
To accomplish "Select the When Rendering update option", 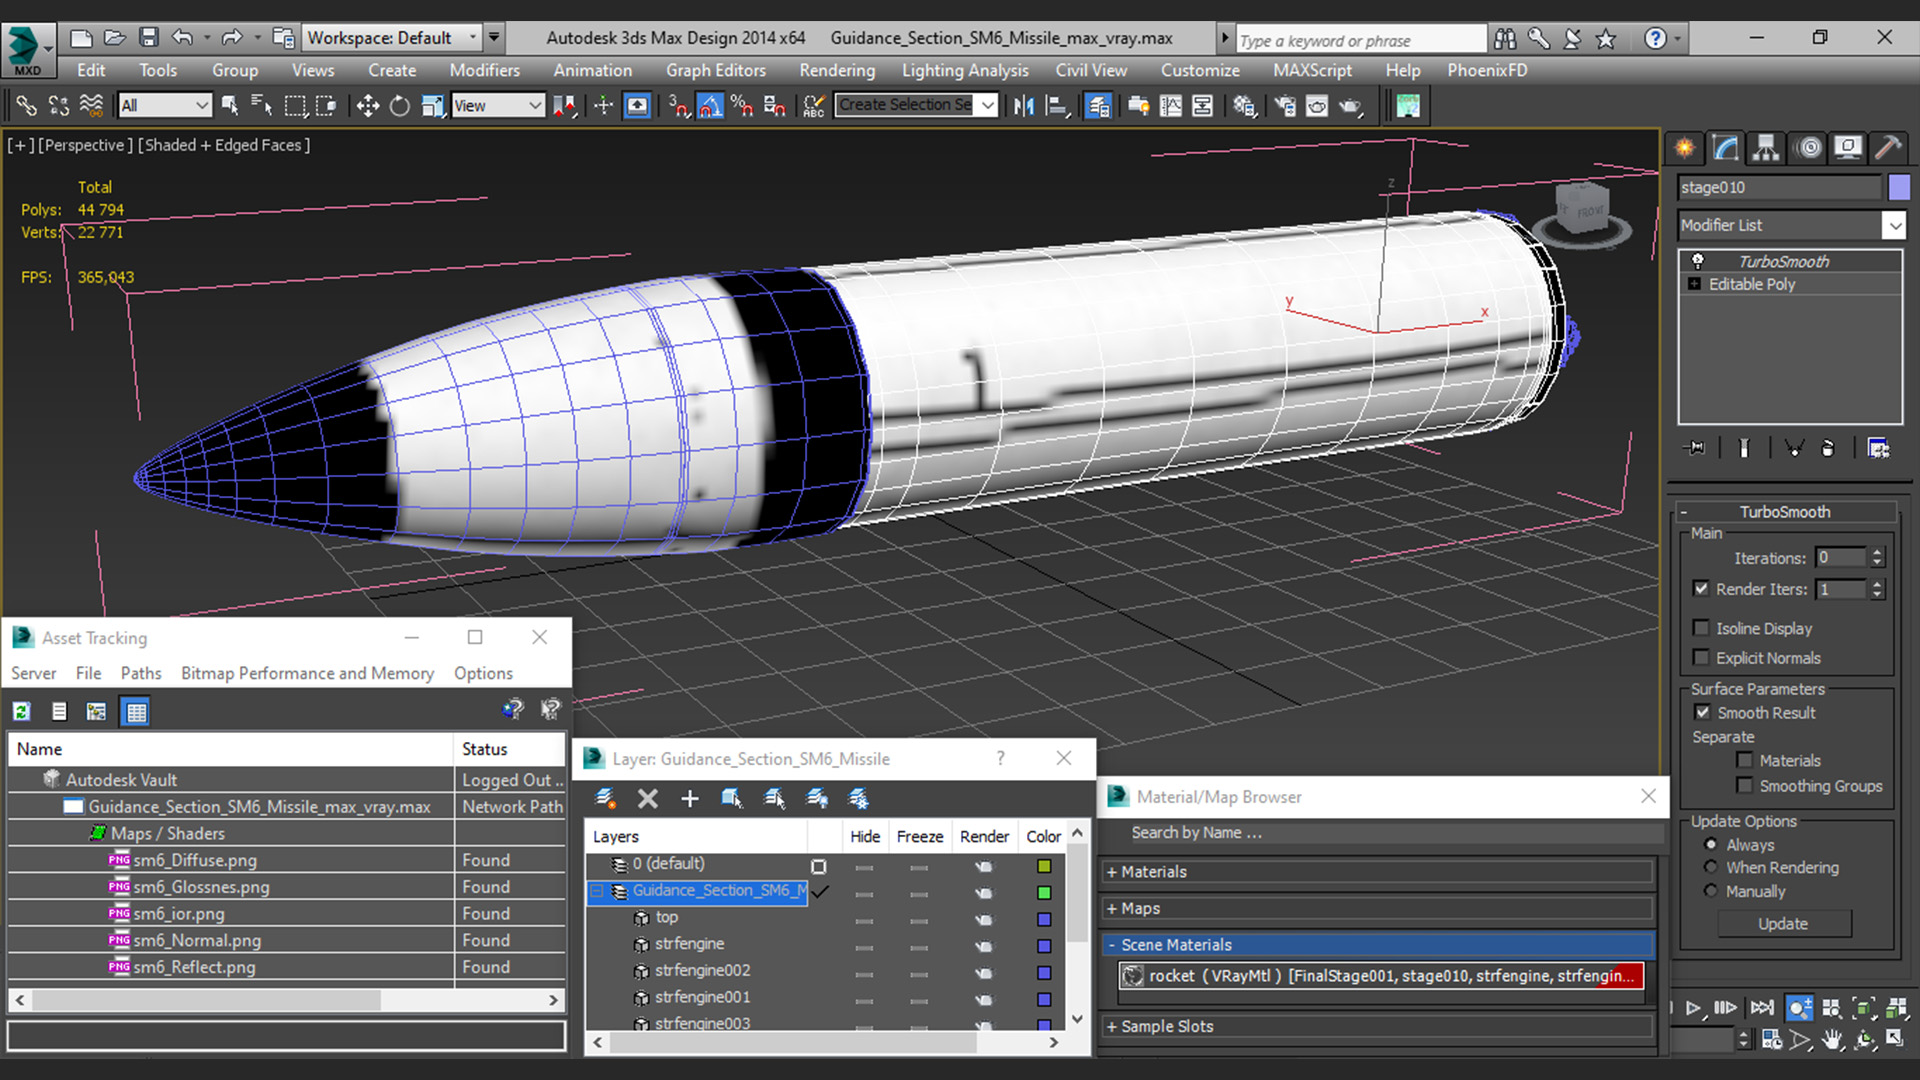I will click(1711, 867).
